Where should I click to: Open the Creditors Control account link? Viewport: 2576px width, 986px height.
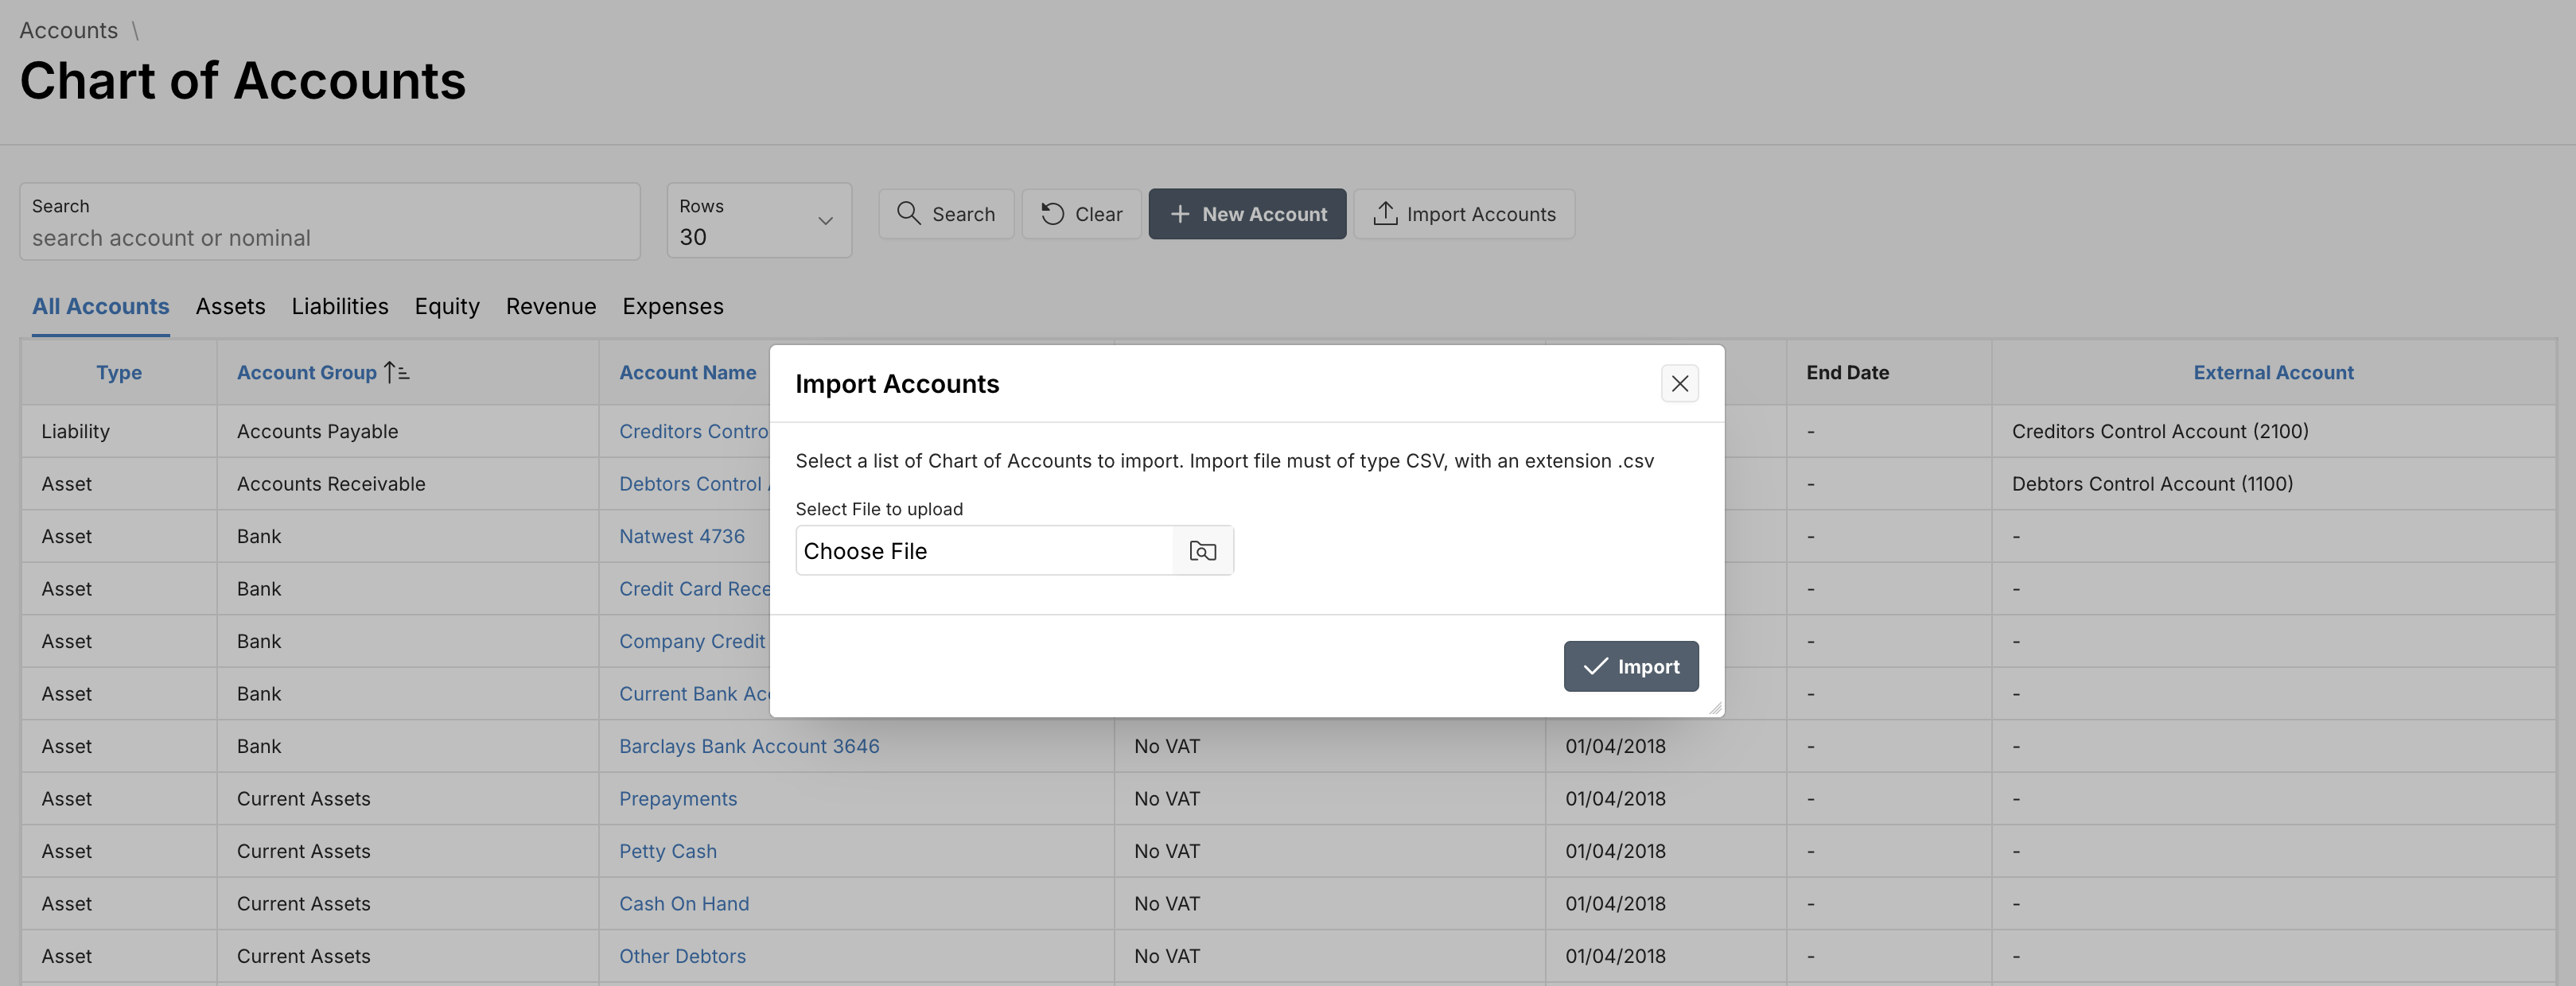click(x=694, y=432)
